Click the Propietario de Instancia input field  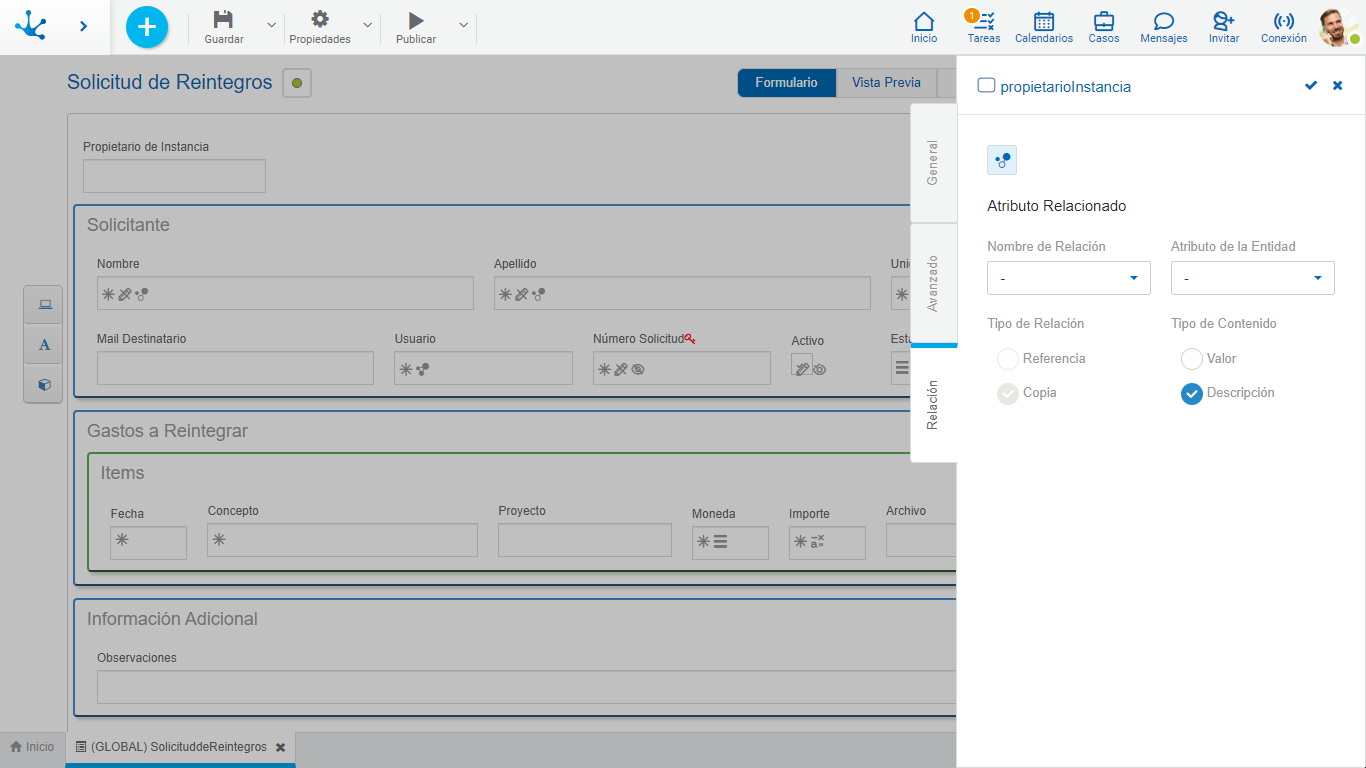coord(174,176)
